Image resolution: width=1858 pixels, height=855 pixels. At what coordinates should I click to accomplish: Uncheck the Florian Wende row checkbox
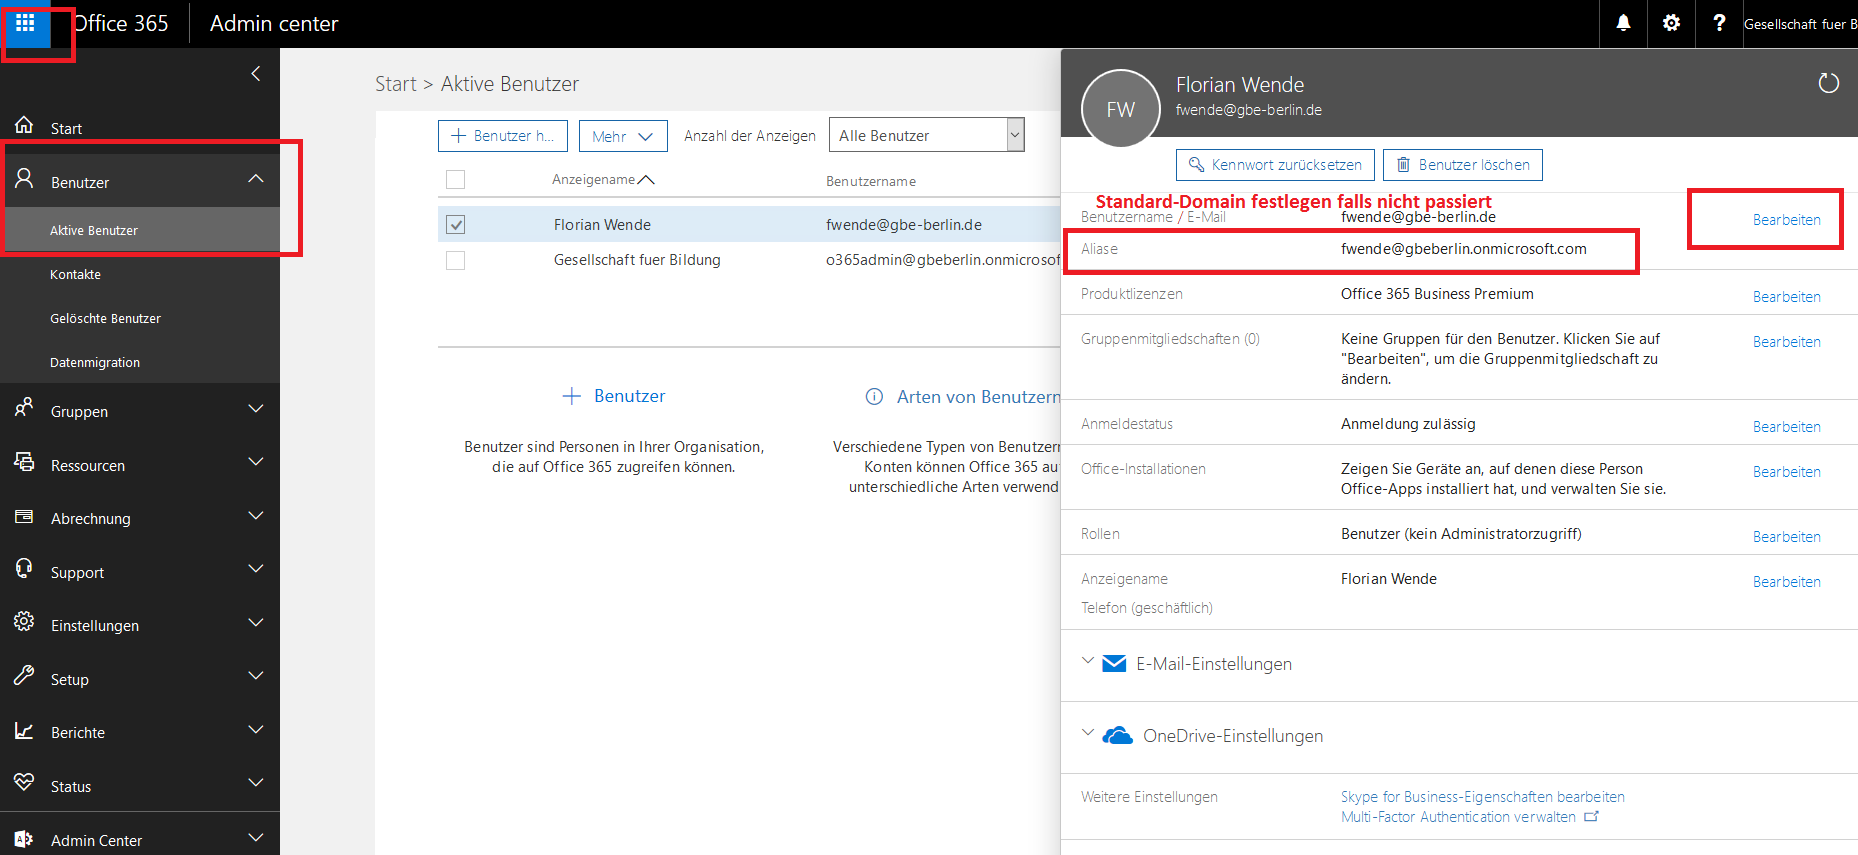456,225
